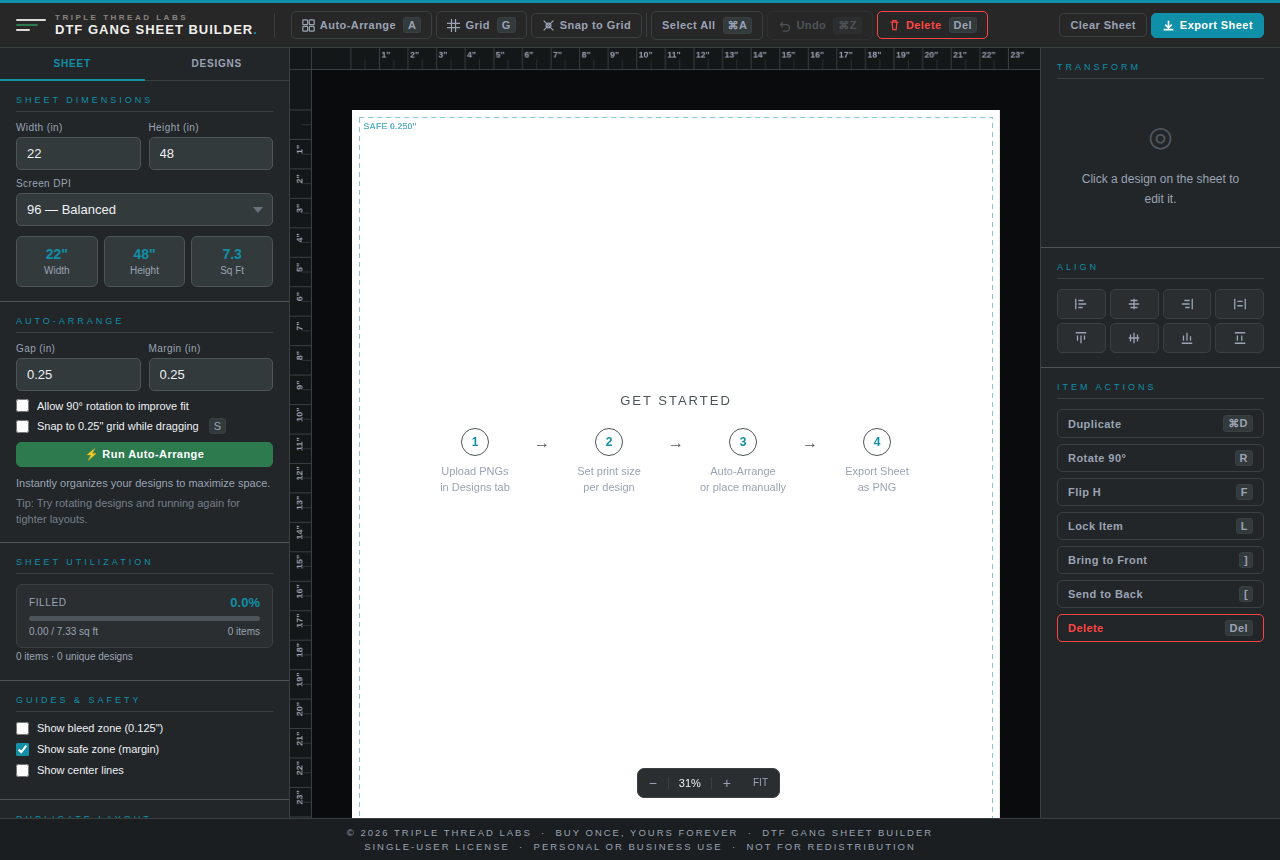Select the Sheet tab
Screen dimensions: 1280x860
(72, 63)
